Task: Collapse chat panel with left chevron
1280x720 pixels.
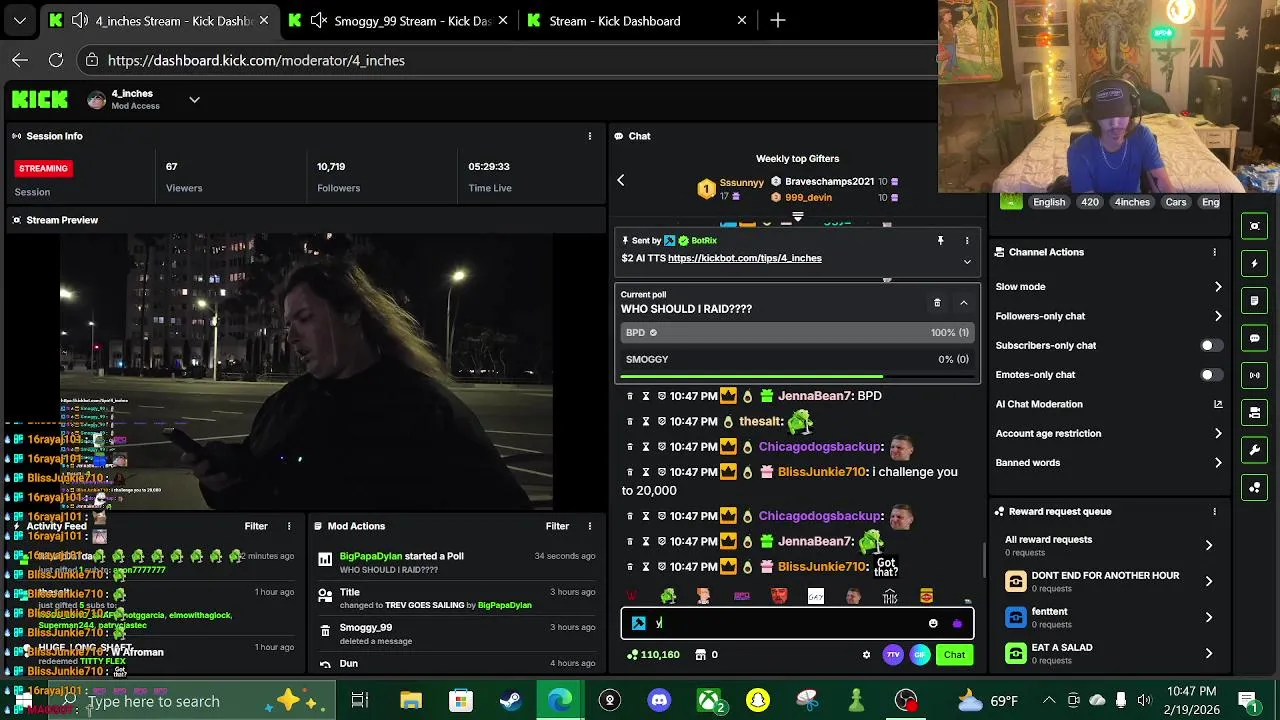Action: (621, 181)
